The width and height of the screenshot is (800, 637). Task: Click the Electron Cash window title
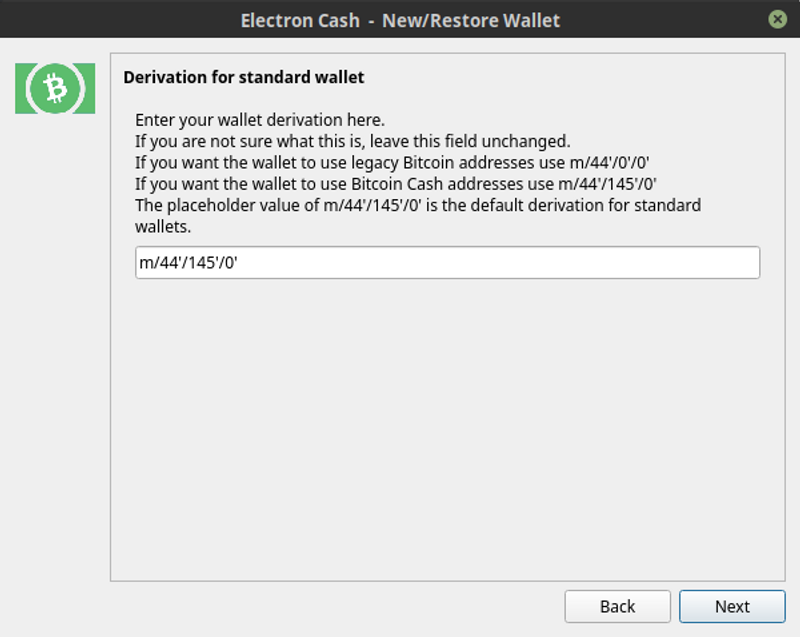(x=400, y=20)
